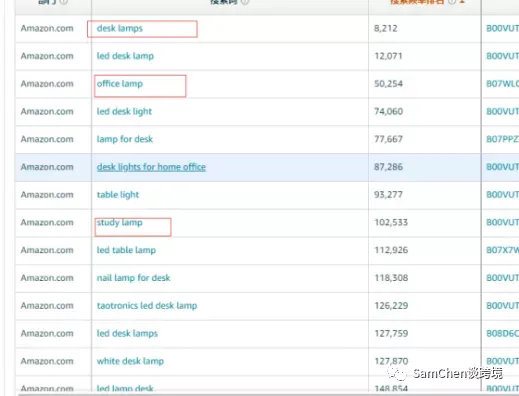
Task: Click ASIN link in the lamp for desk row
Action: pyautogui.click(x=502, y=139)
